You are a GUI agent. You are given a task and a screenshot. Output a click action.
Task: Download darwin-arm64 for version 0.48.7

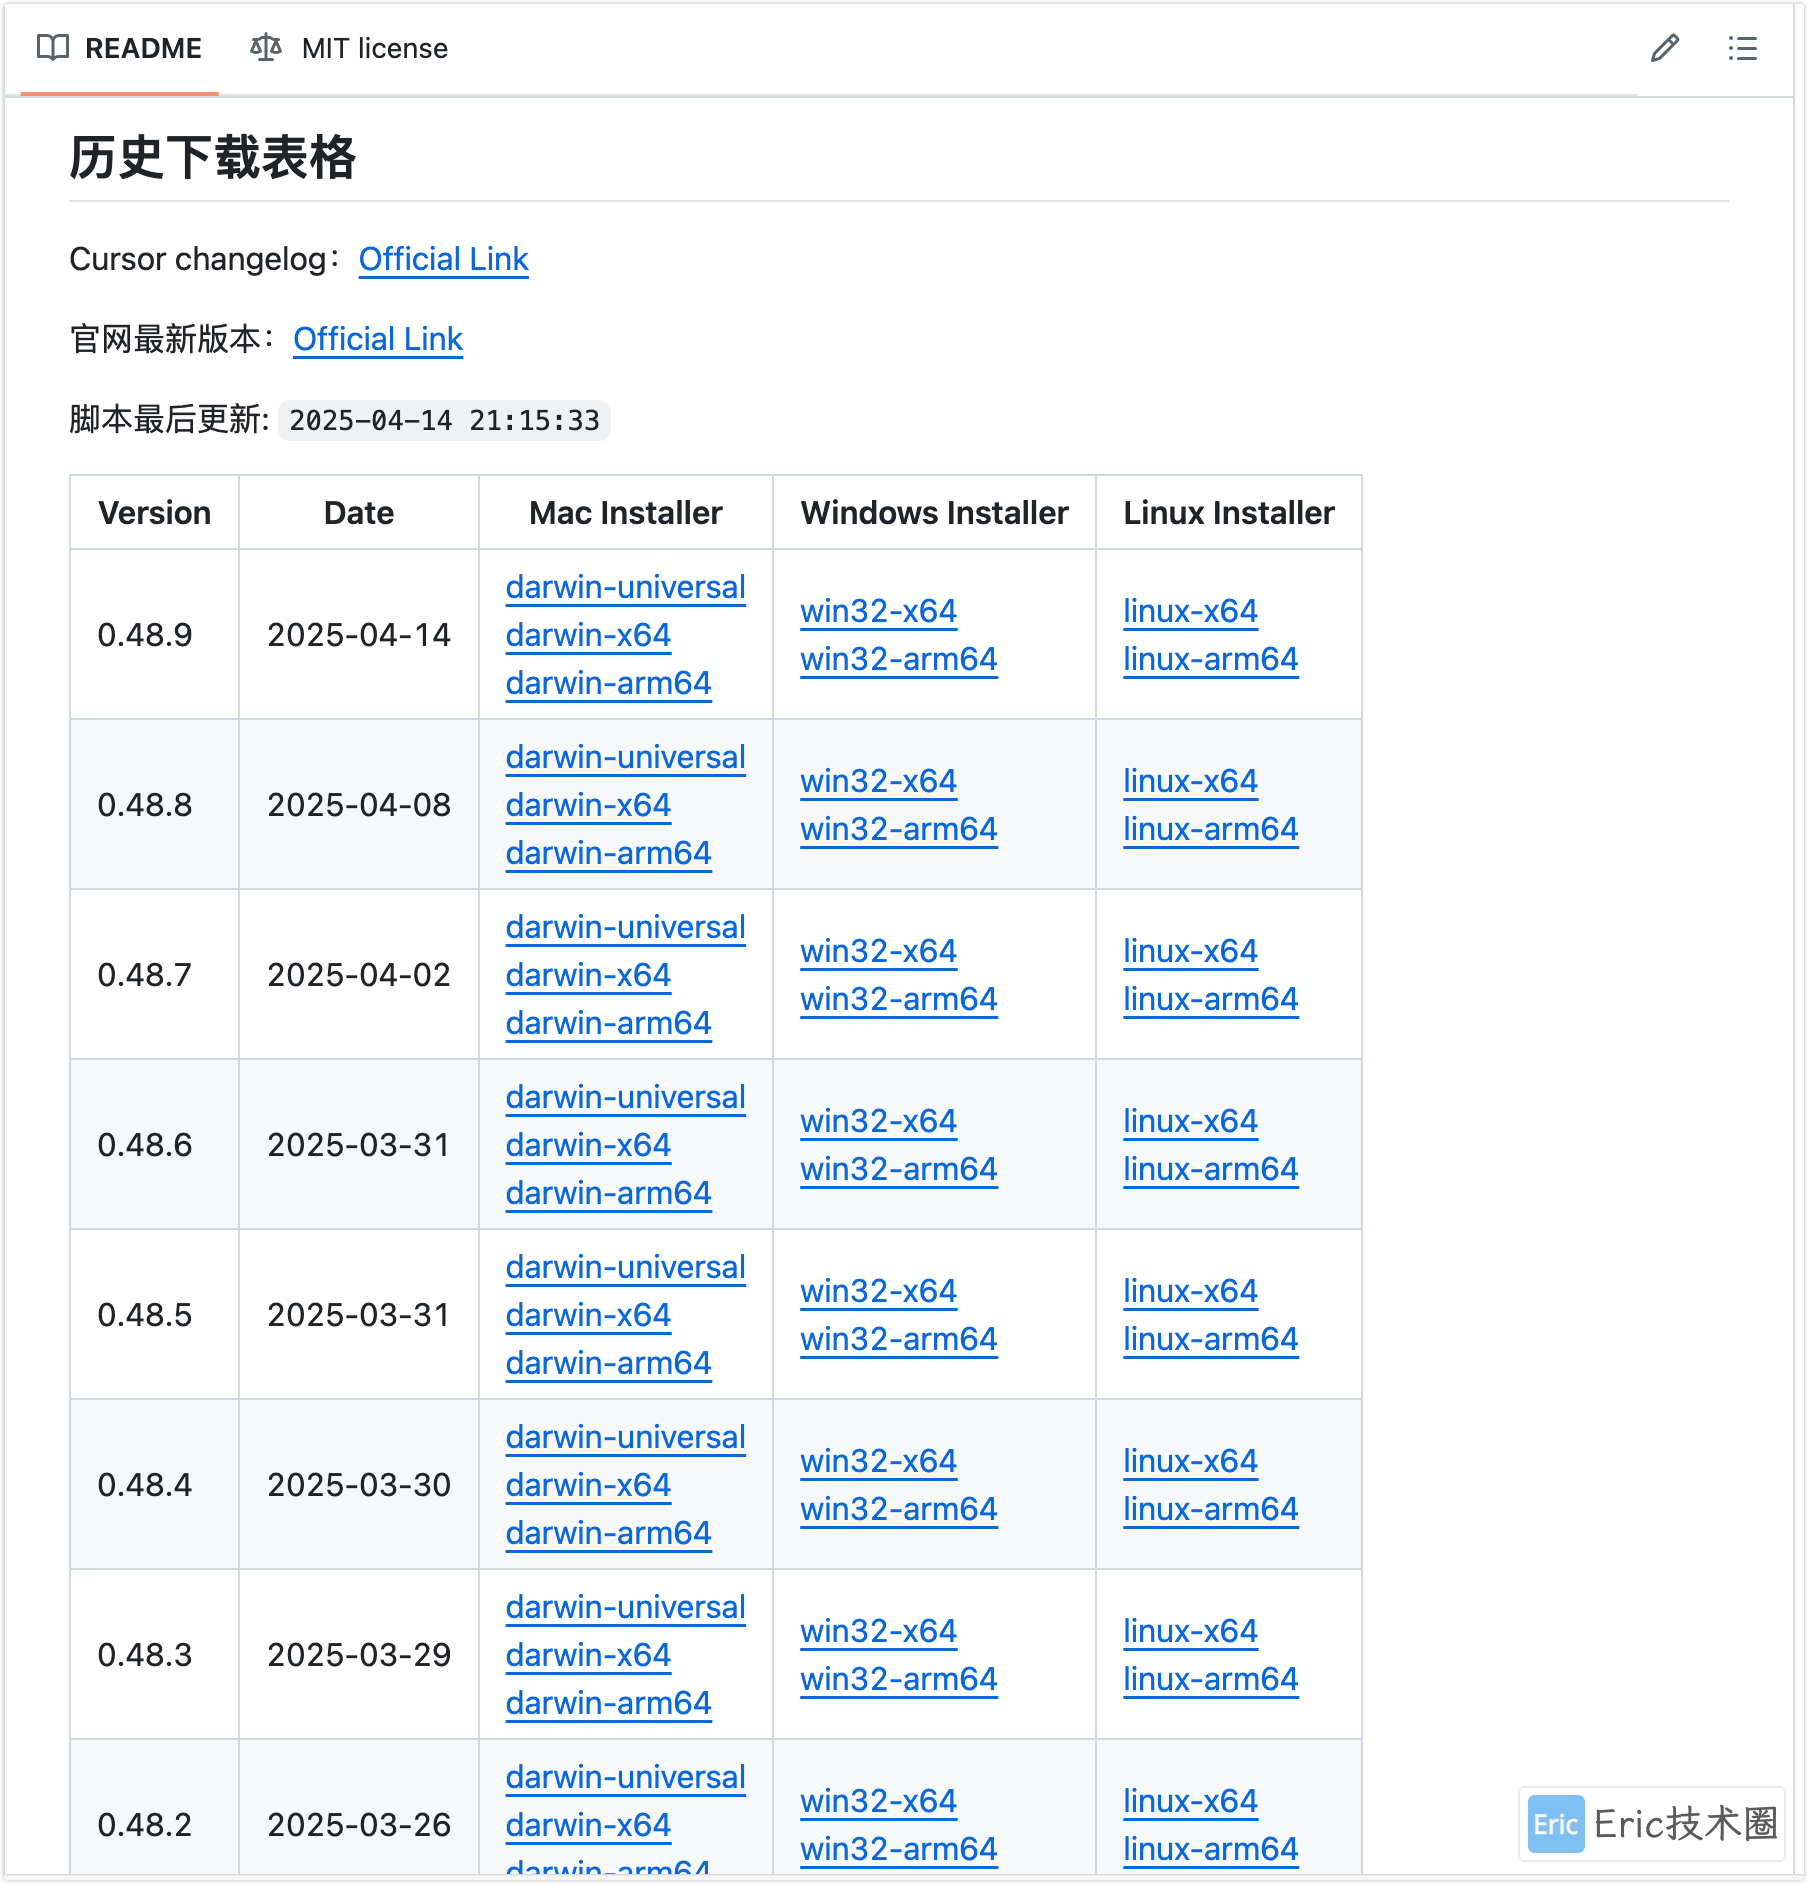(x=608, y=1023)
